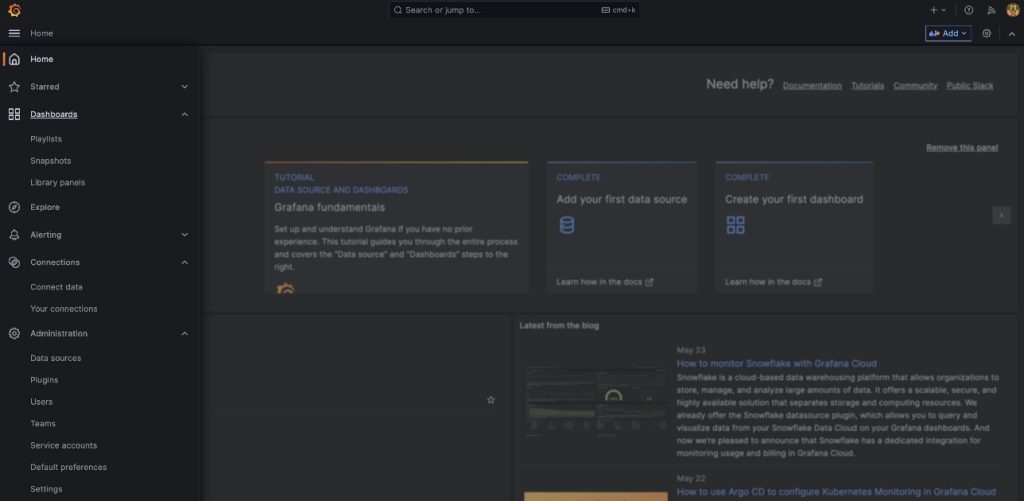Image resolution: width=1024 pixels, height=501 pixels.
Task: Open Default preferences
Action: [69, 467]
